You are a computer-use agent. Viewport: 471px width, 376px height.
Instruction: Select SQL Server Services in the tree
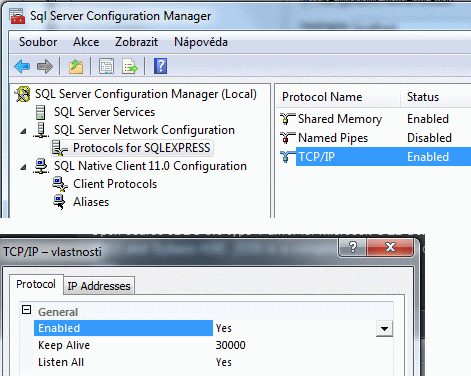(104, 112)
